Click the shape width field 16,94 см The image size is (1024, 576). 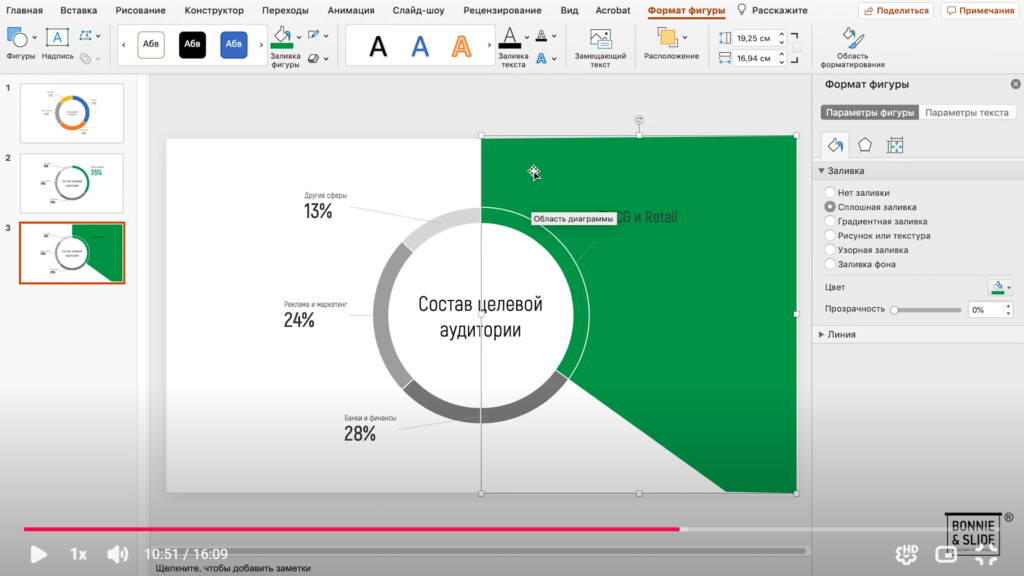point(754,58)
